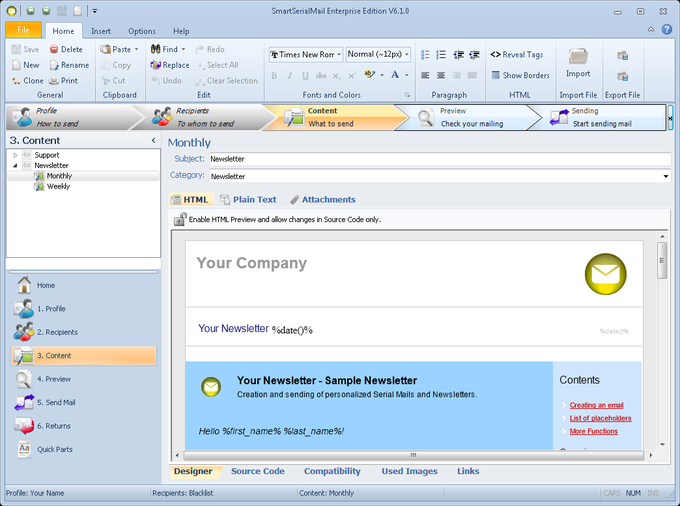This screenshot has width=680, height=506.
Task: Toggle Show Borders in HTML group
Action: coord(520,75)
